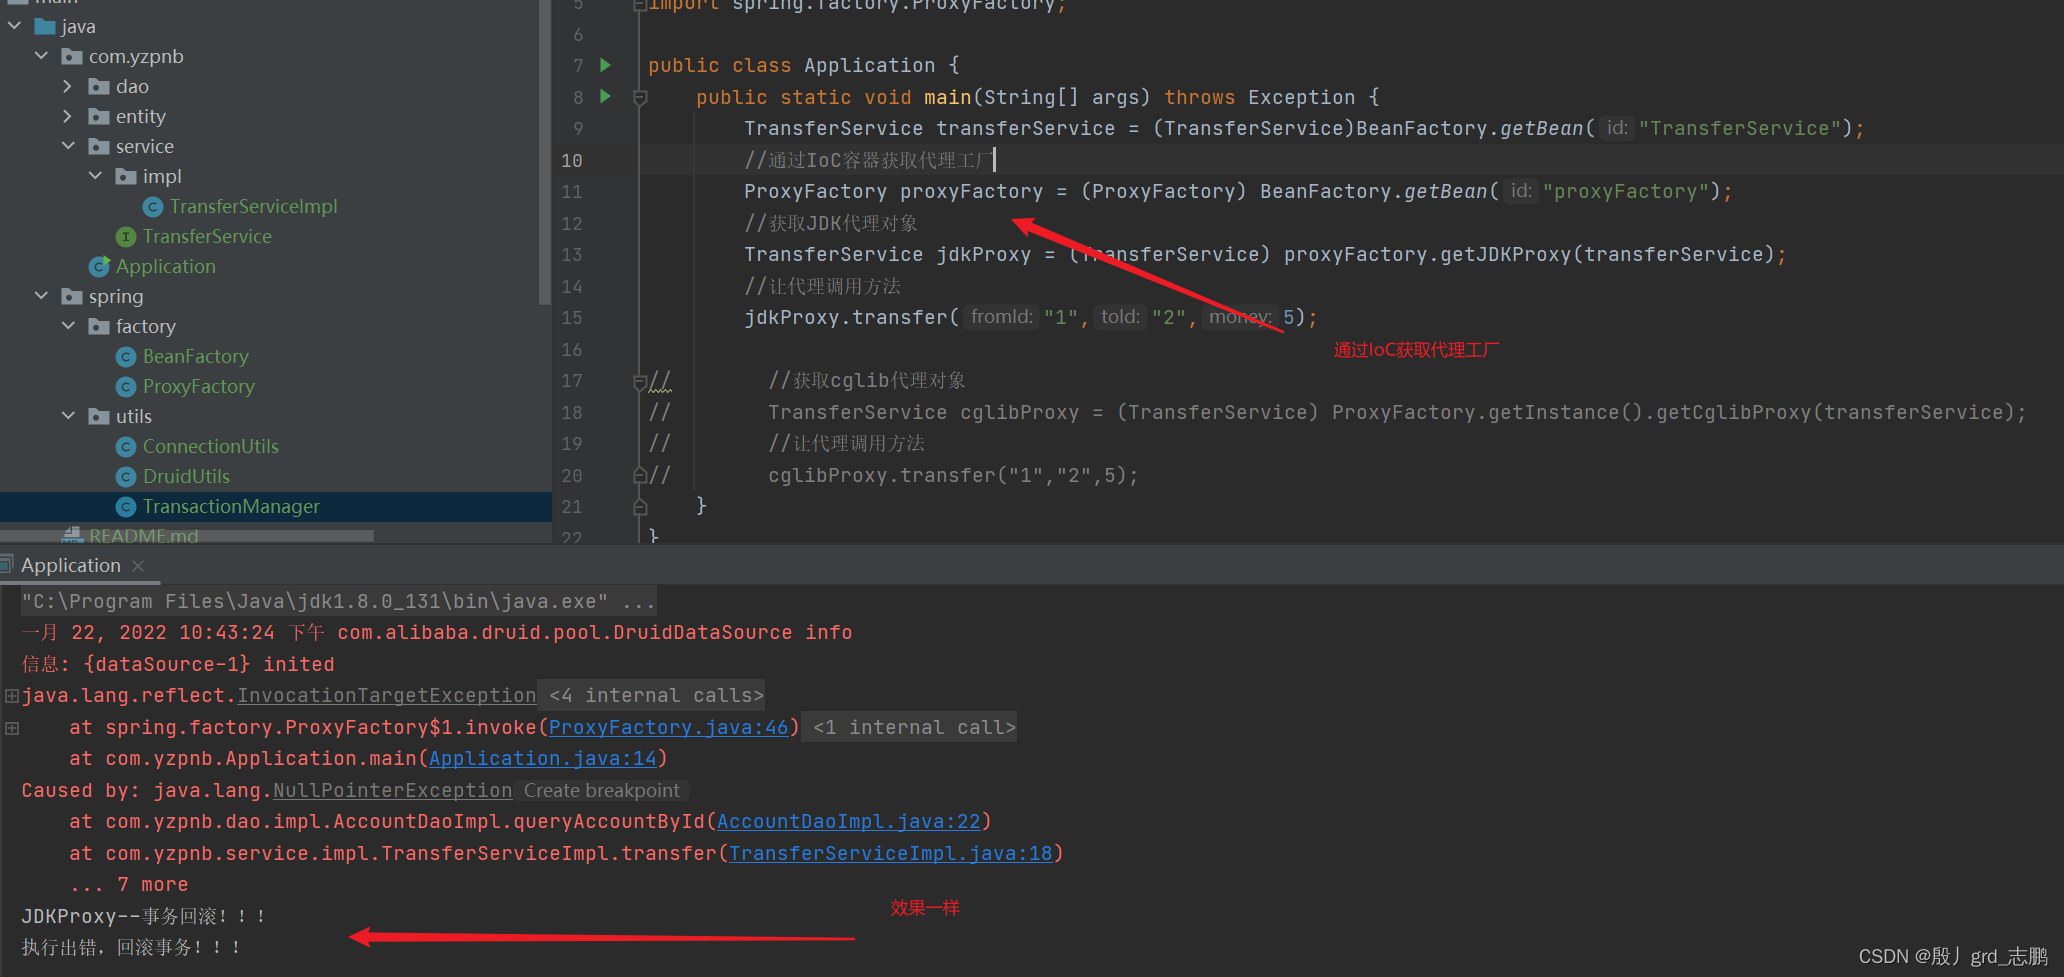Click the com.yzpnb package folder icon
This screenshot has height=977, width=2064.
[72, 56]
